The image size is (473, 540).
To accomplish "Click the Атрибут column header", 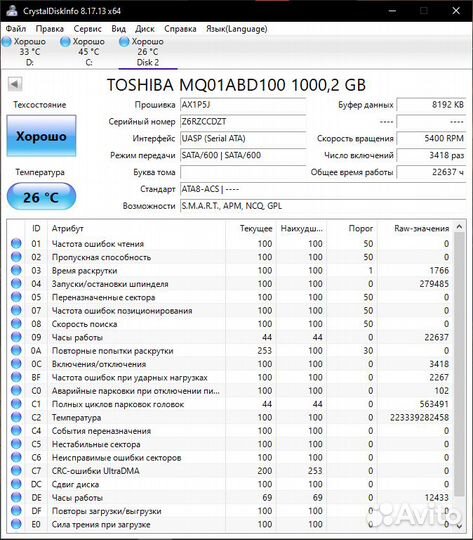I will (136, 228).
